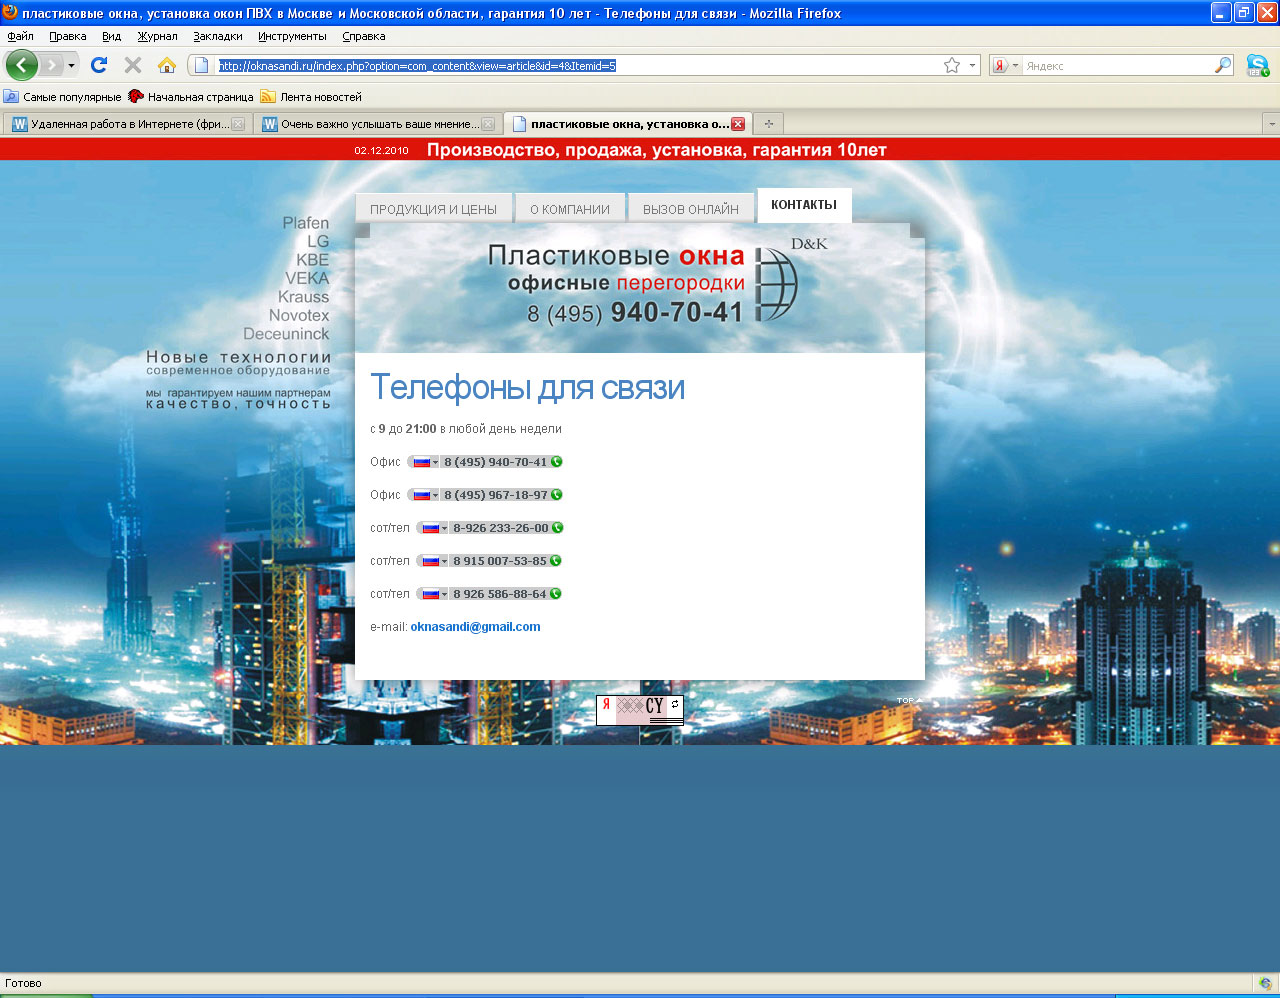The height and width of the screenshot is (998, 1280).
Task: Open the ПРОДУКЦИЯ И ЦЕНЫ page tab
Action: pyautogui.click(x=434, y=209)
